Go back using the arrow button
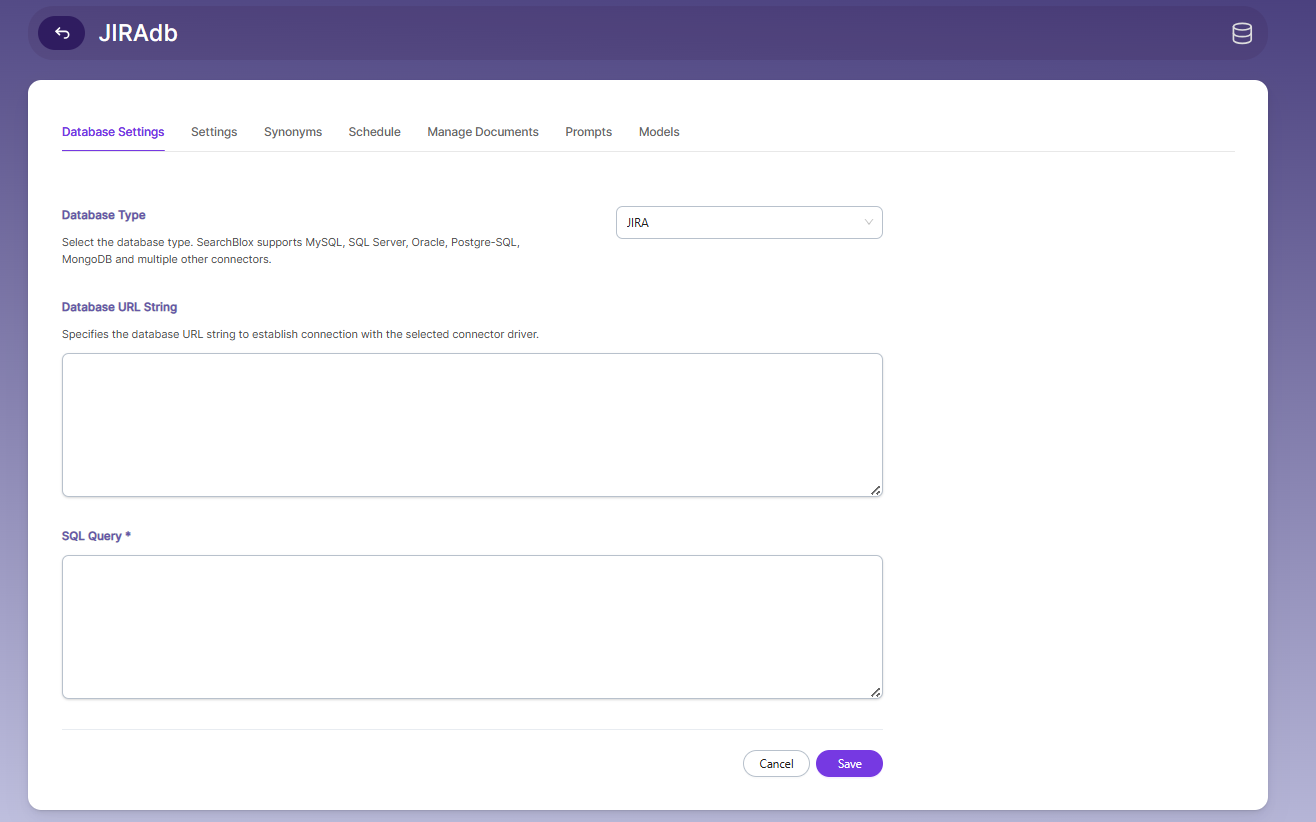This screenshot has height=822, width=1316. [x=61, y=33]
